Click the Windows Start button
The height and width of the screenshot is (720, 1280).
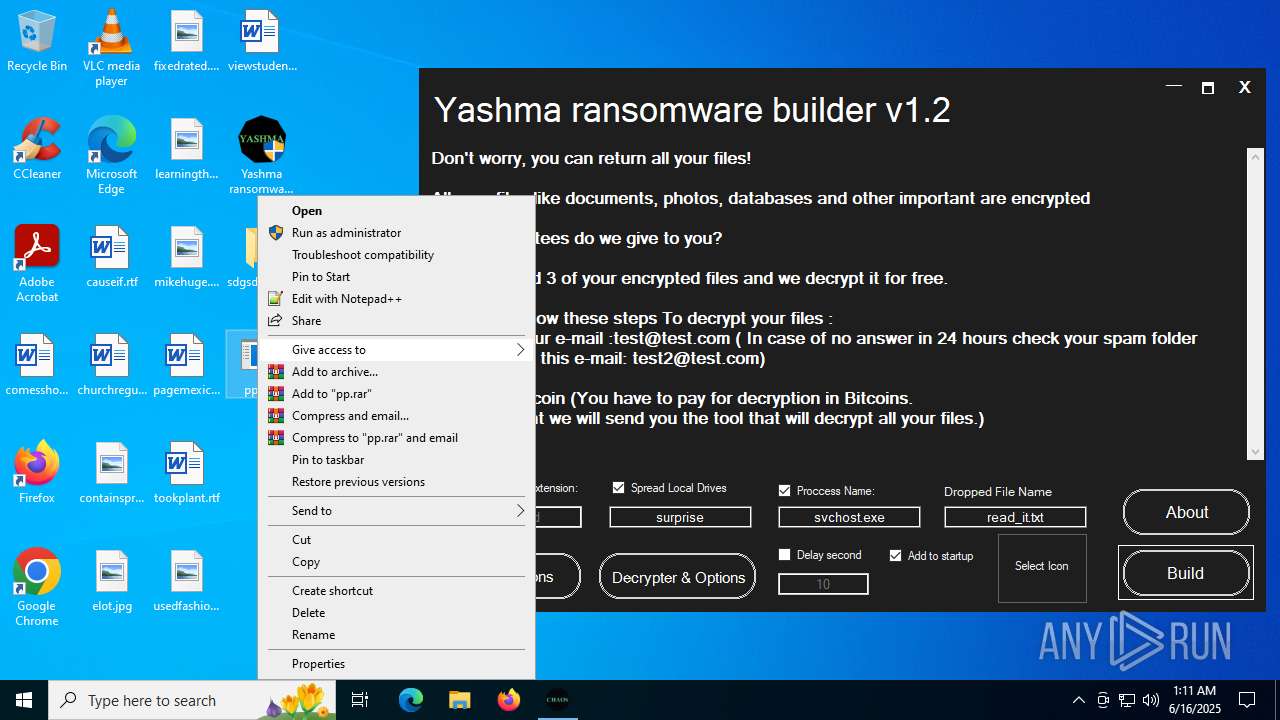pos(24,700)
